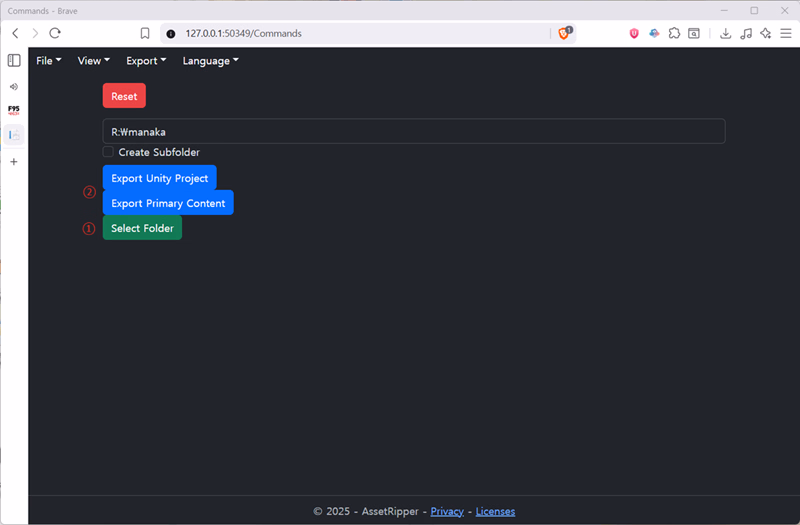
Task: Click the Brave Leo AI sparkle icon
Action: 765,33
